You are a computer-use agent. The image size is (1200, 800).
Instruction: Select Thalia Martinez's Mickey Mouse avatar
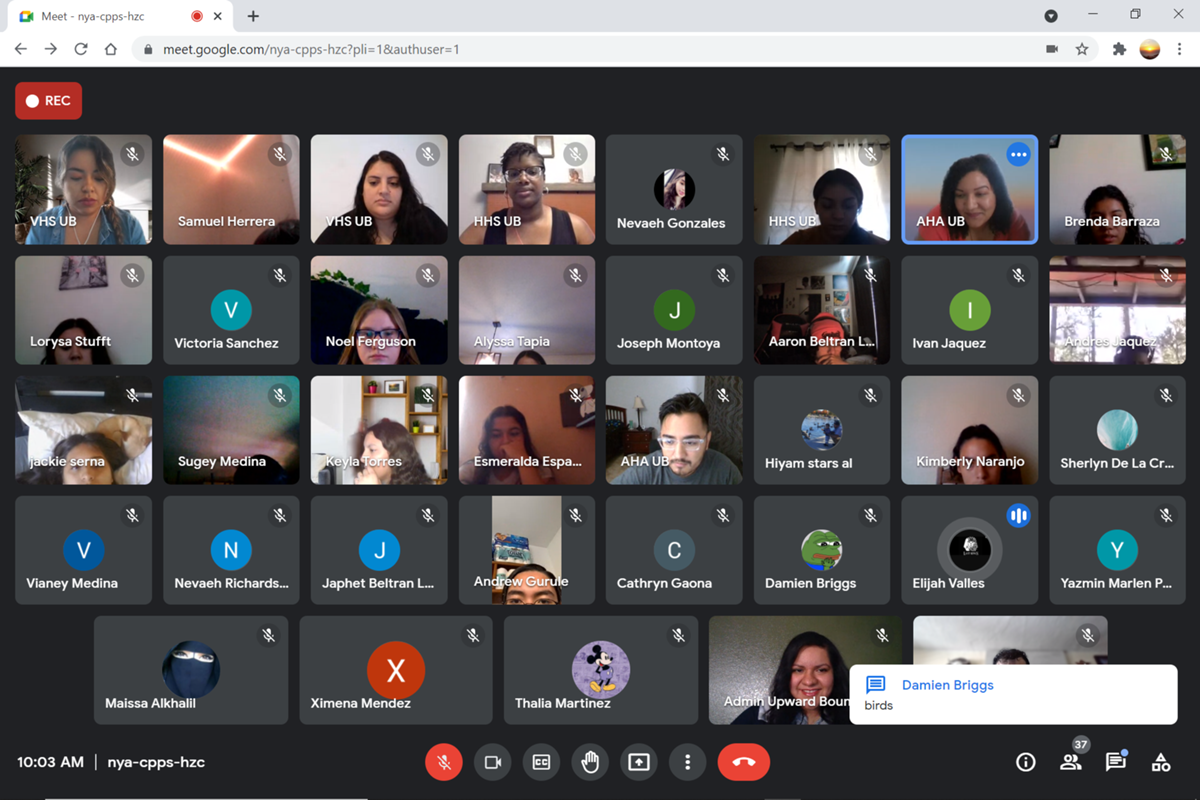click(x=601, y=670)
